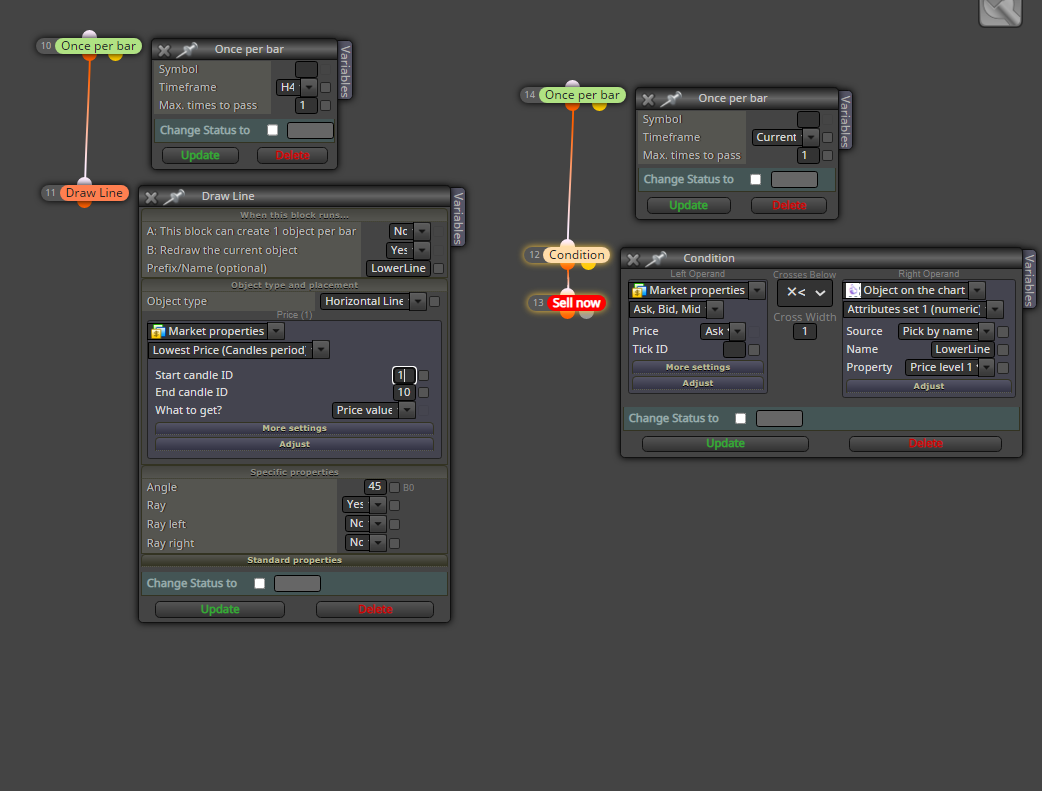Click the pin icon in Condition panel
1042x791 pixels.
click(657, 259)
